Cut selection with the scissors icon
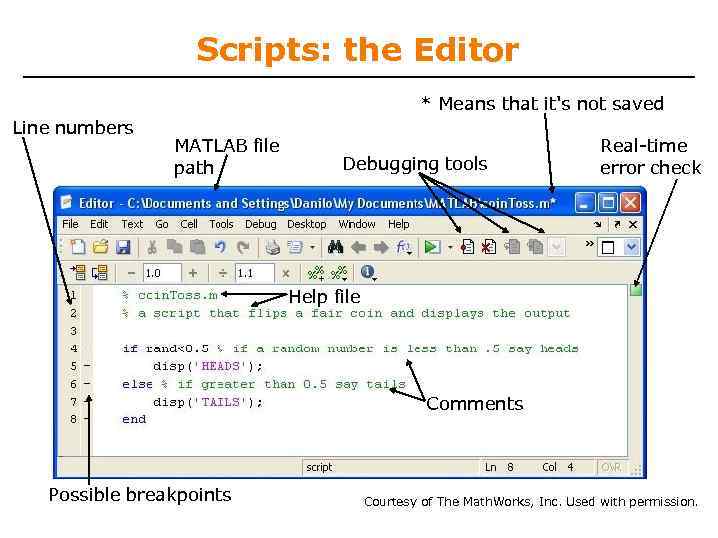 (152, 247)
